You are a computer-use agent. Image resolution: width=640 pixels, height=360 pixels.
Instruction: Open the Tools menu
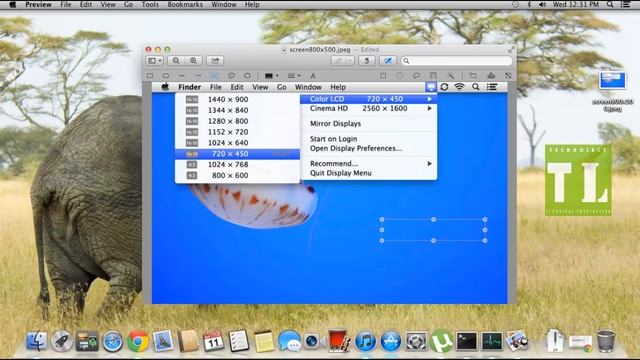click(x=150, y=4)
